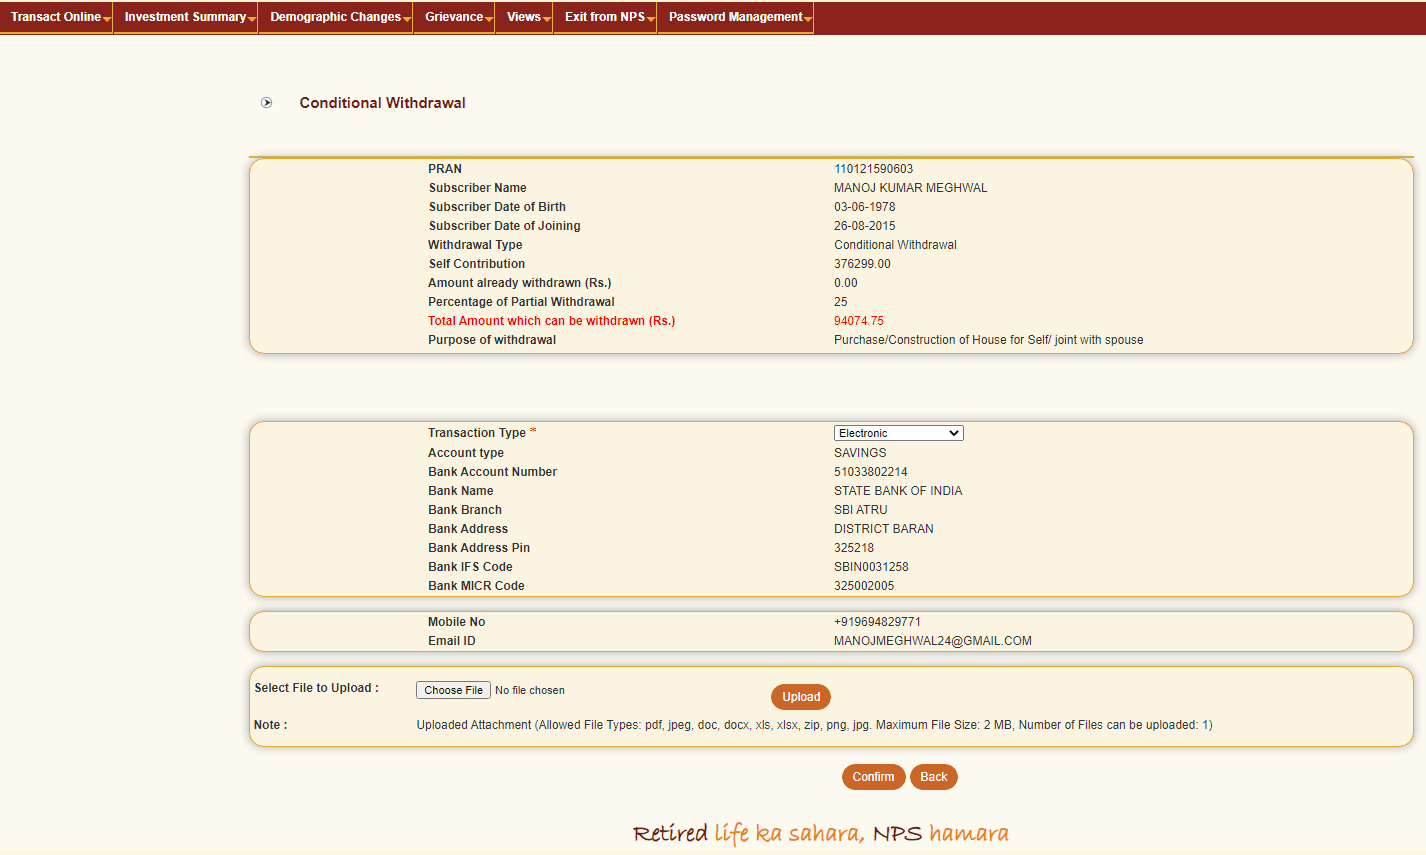
Task: Click the No file chosen upload field
Action: point(530,689)
